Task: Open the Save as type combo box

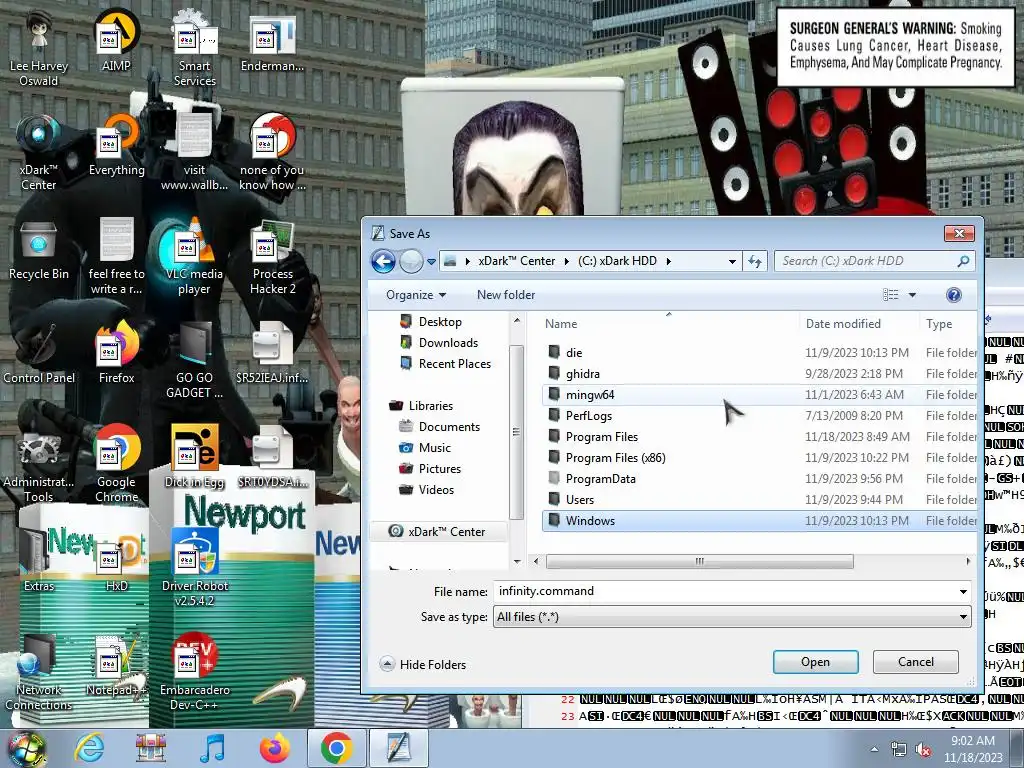Action: (x=732, y=616)
